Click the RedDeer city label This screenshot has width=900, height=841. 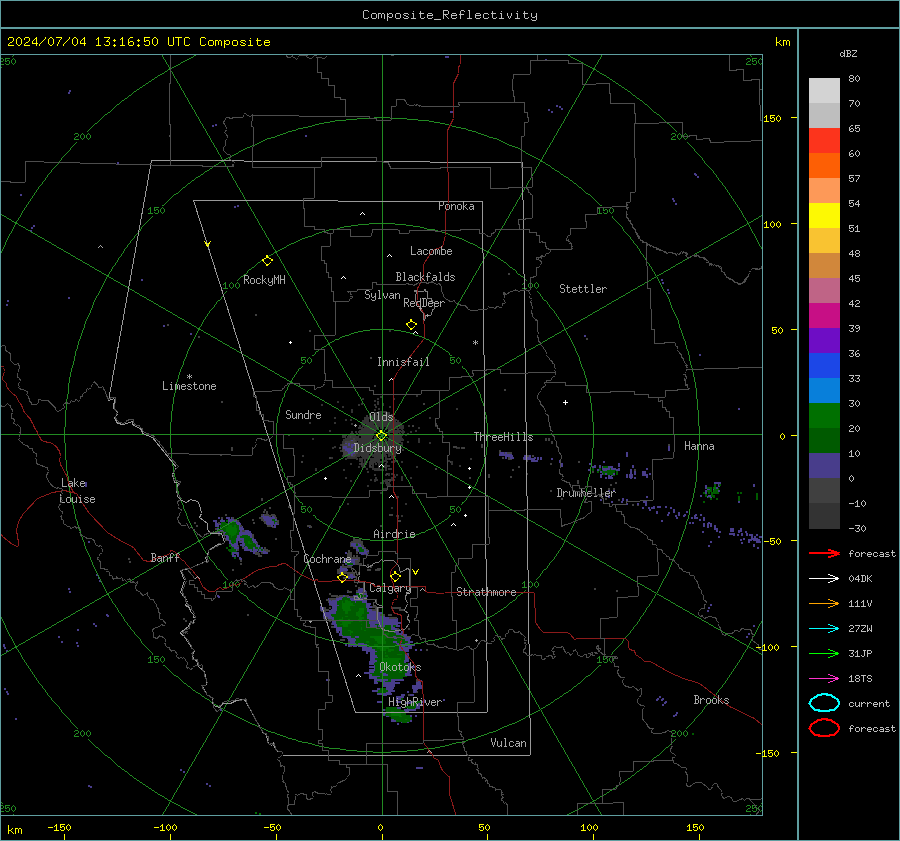(424, 303)
